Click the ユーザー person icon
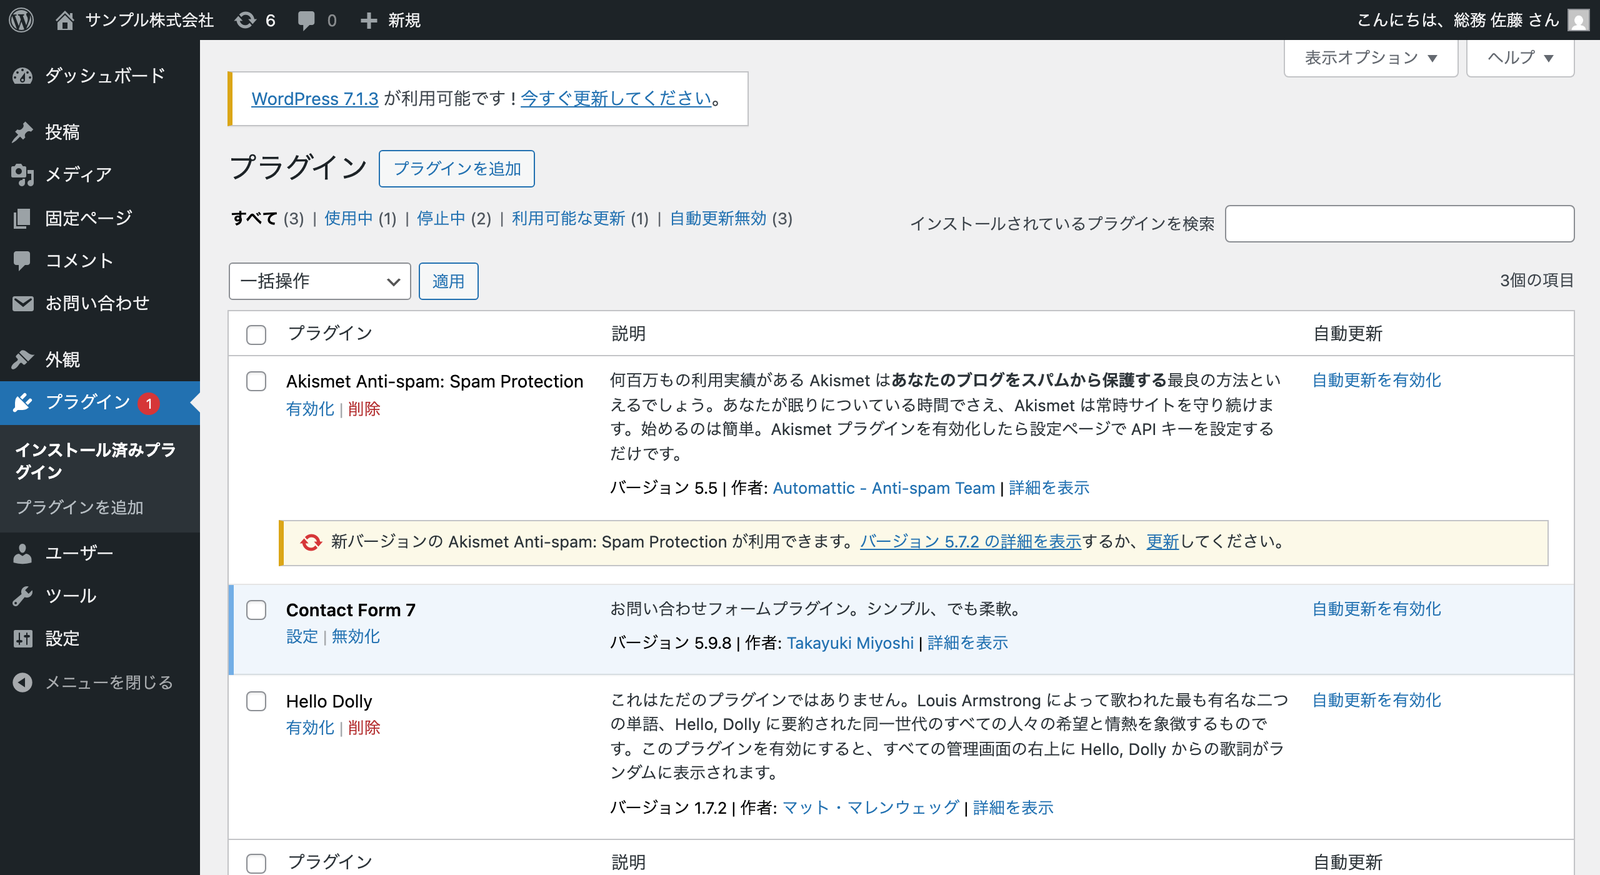1600x875 pixels. (x=22, y=553)
